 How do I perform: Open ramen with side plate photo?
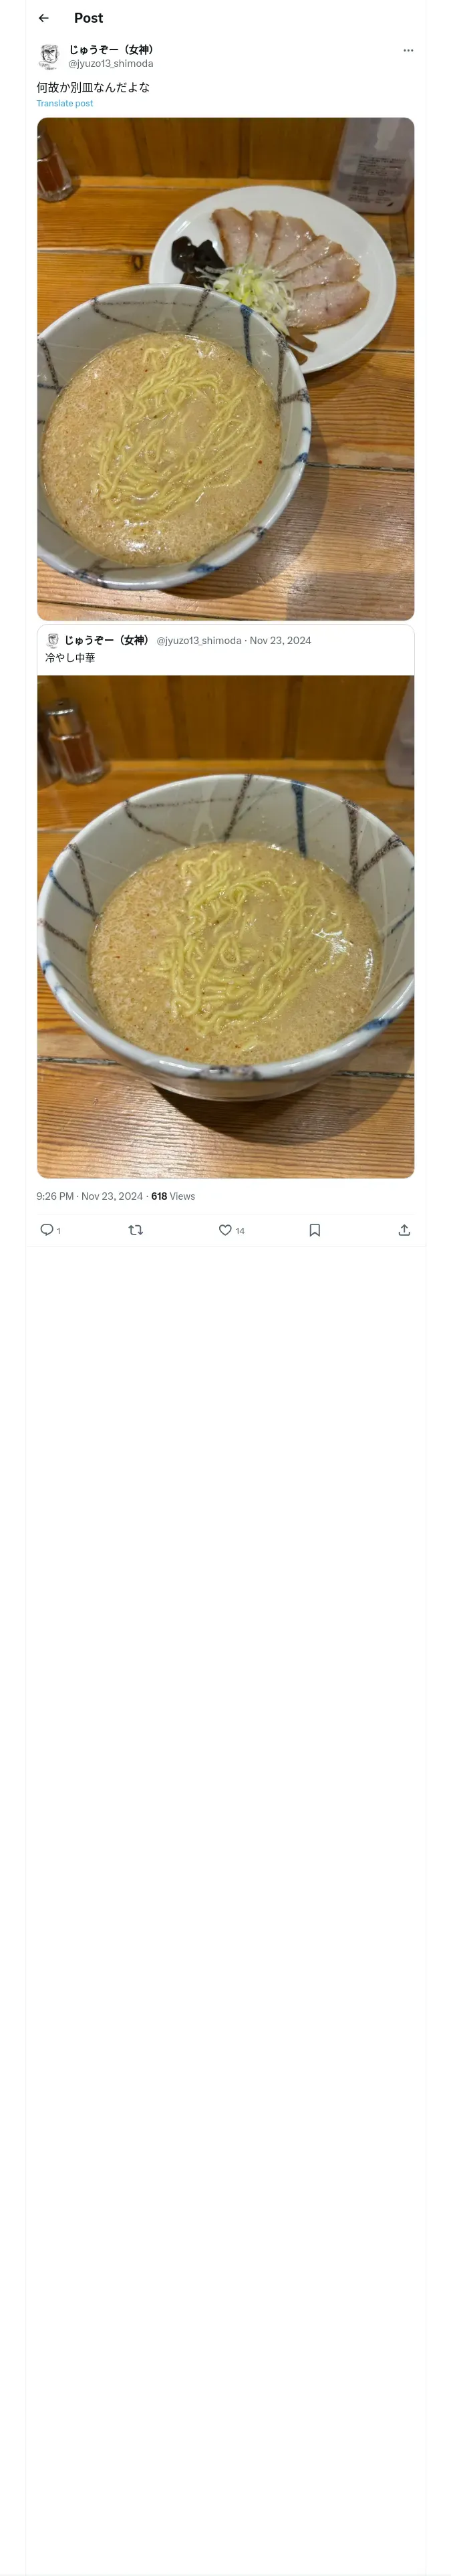click(x=225, y=368)
